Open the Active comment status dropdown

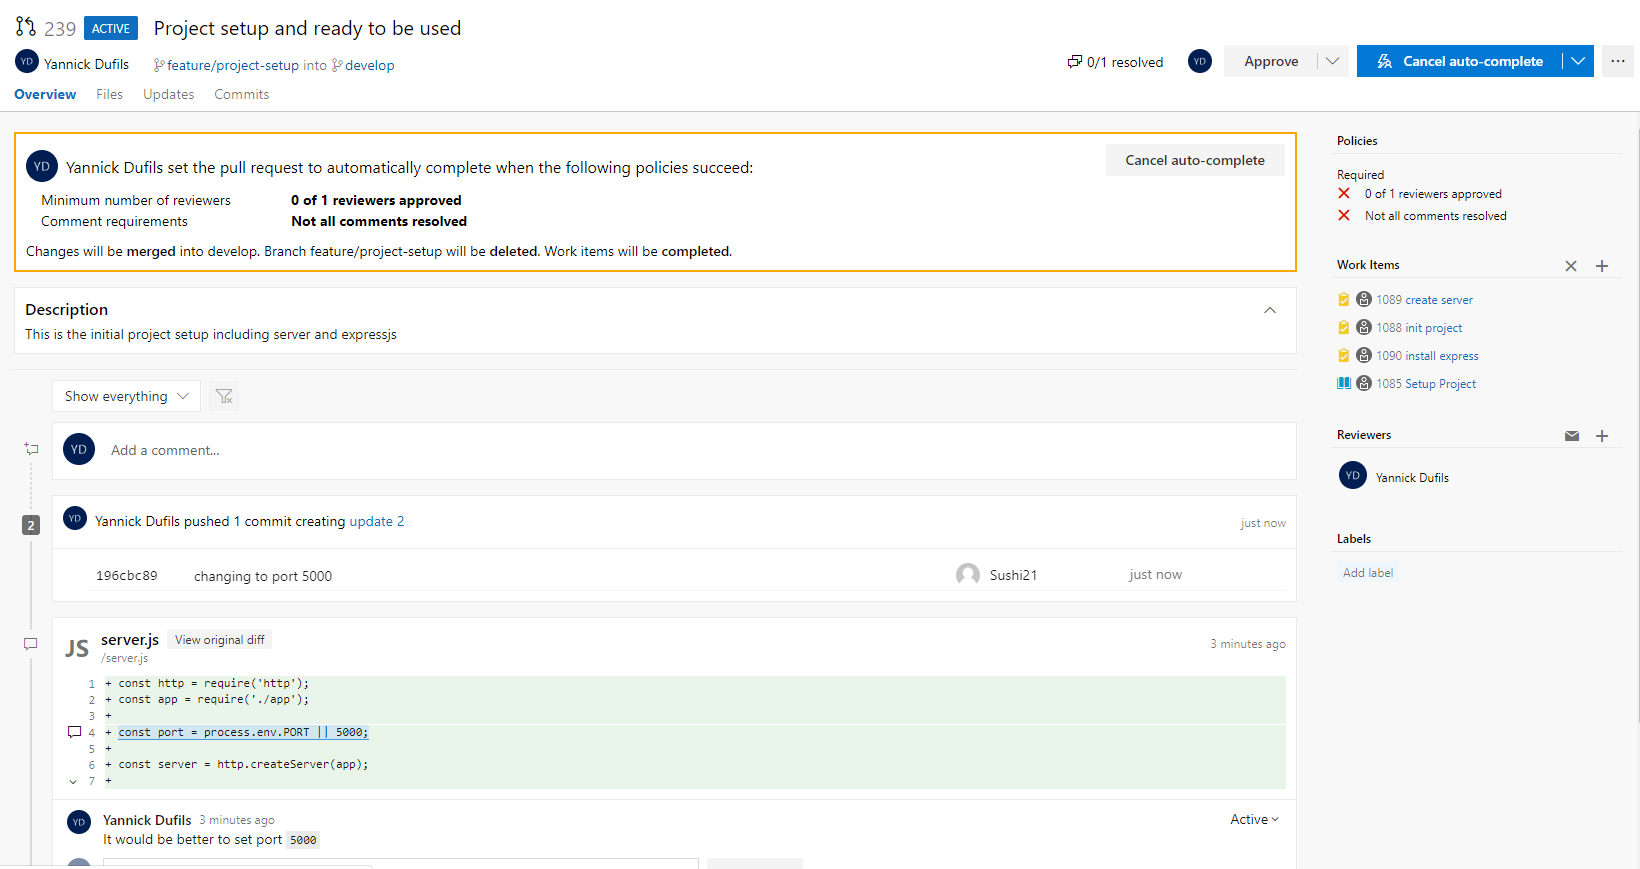coord(1254,819)
